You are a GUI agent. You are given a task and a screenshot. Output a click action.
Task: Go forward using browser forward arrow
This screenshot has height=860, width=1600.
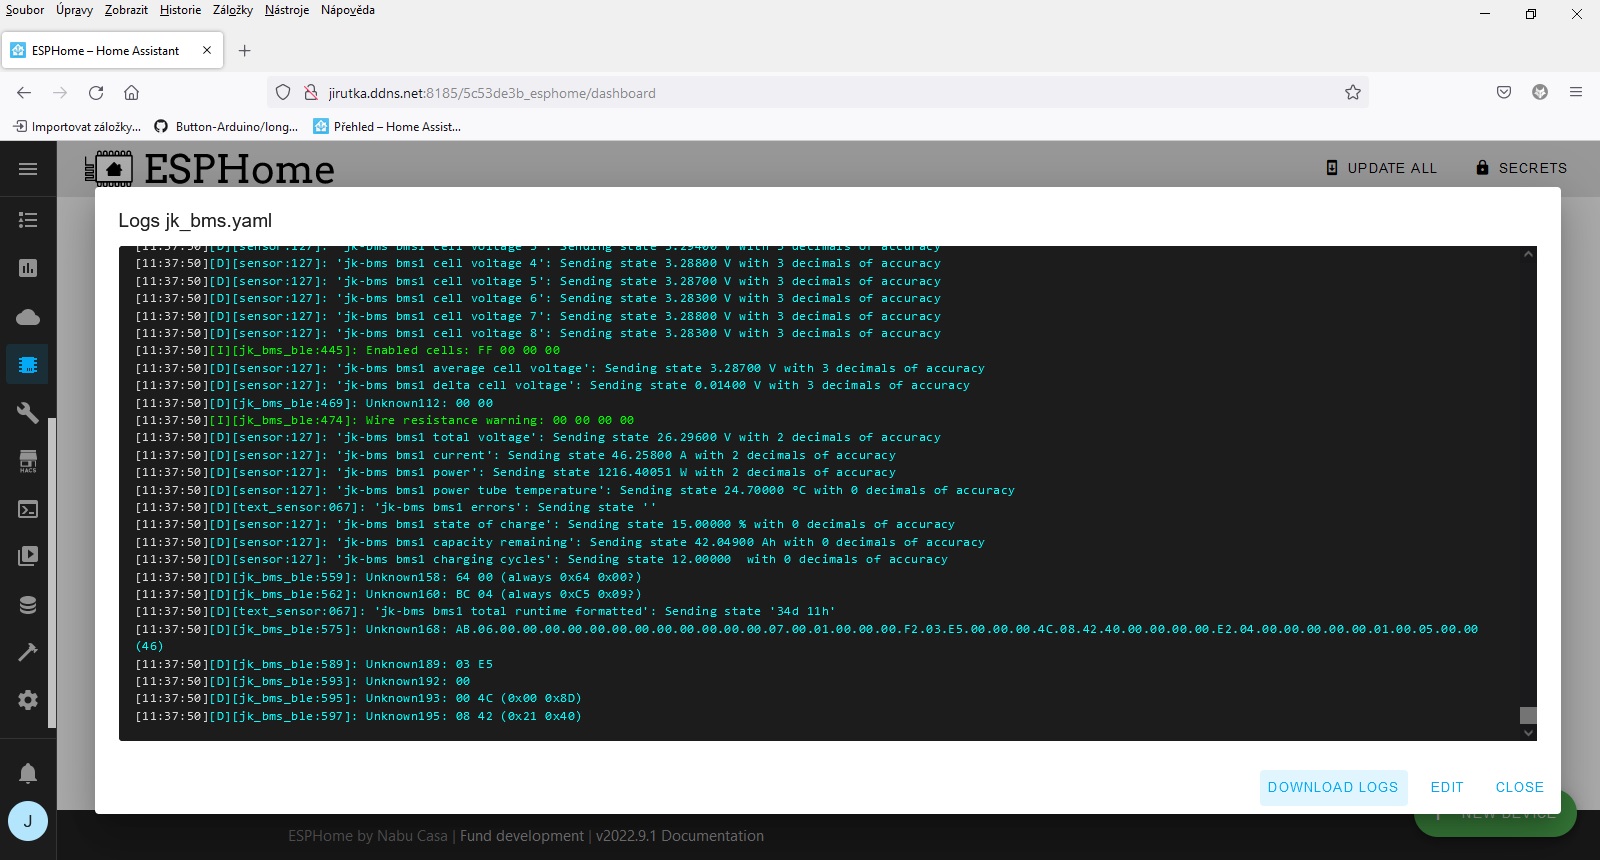(60, 93)
